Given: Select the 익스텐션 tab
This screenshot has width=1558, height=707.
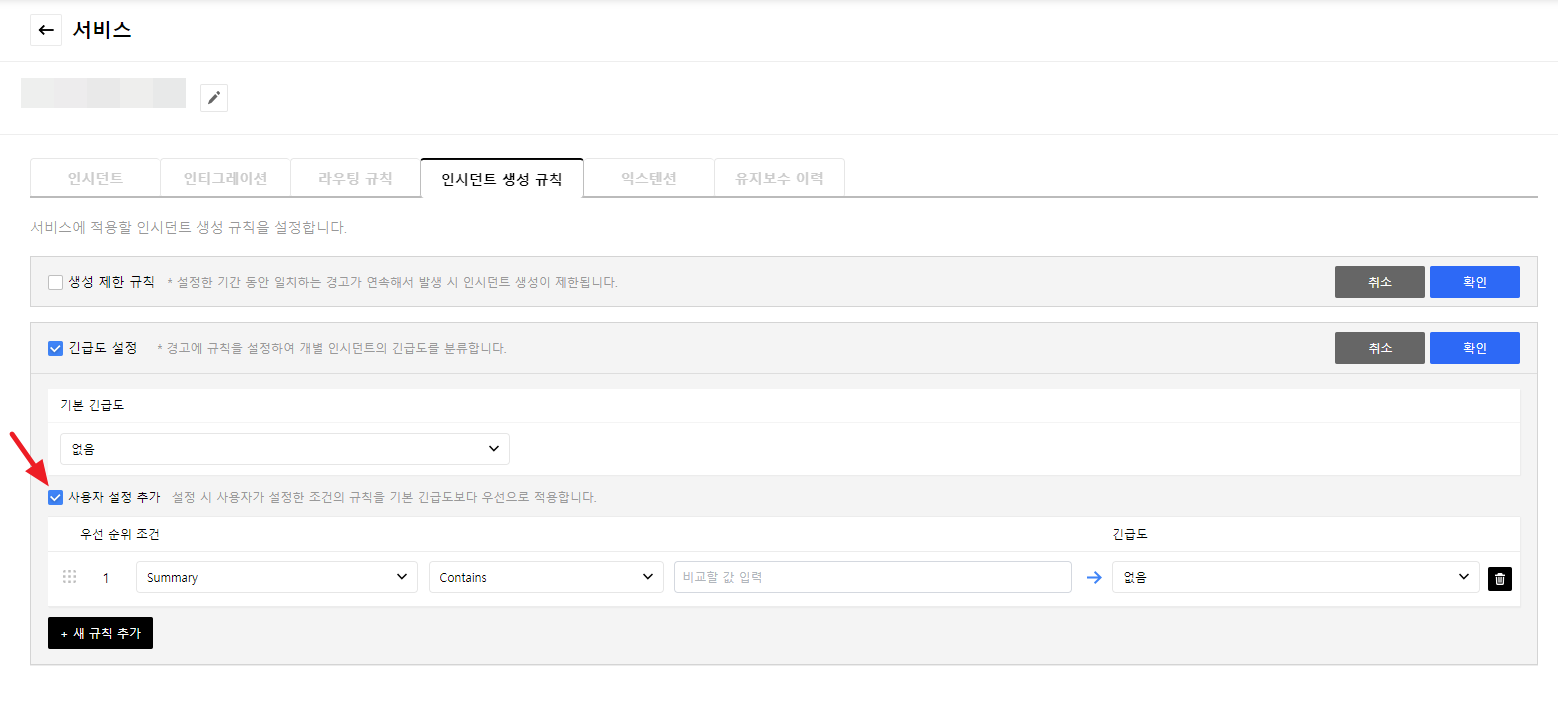Looking at the screenshot, I should tap(649, 179).
